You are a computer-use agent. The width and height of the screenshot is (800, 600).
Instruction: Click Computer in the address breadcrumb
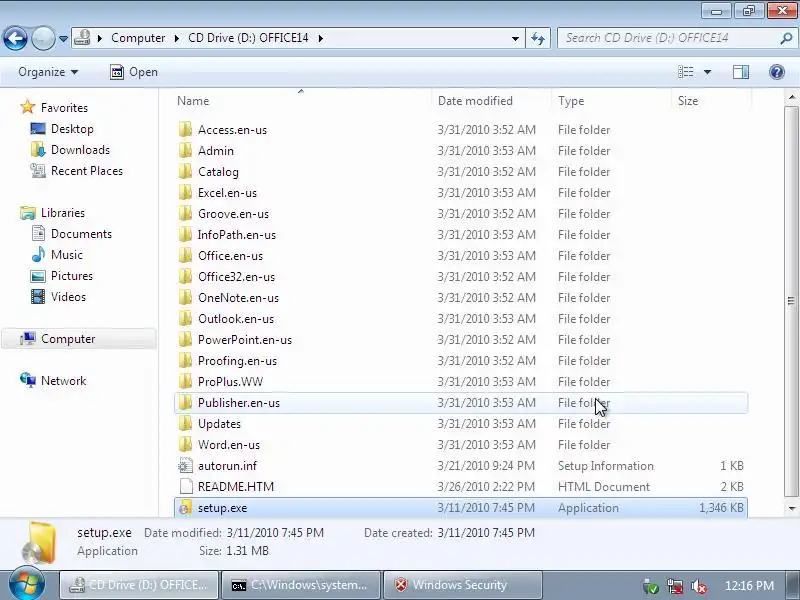138,38
